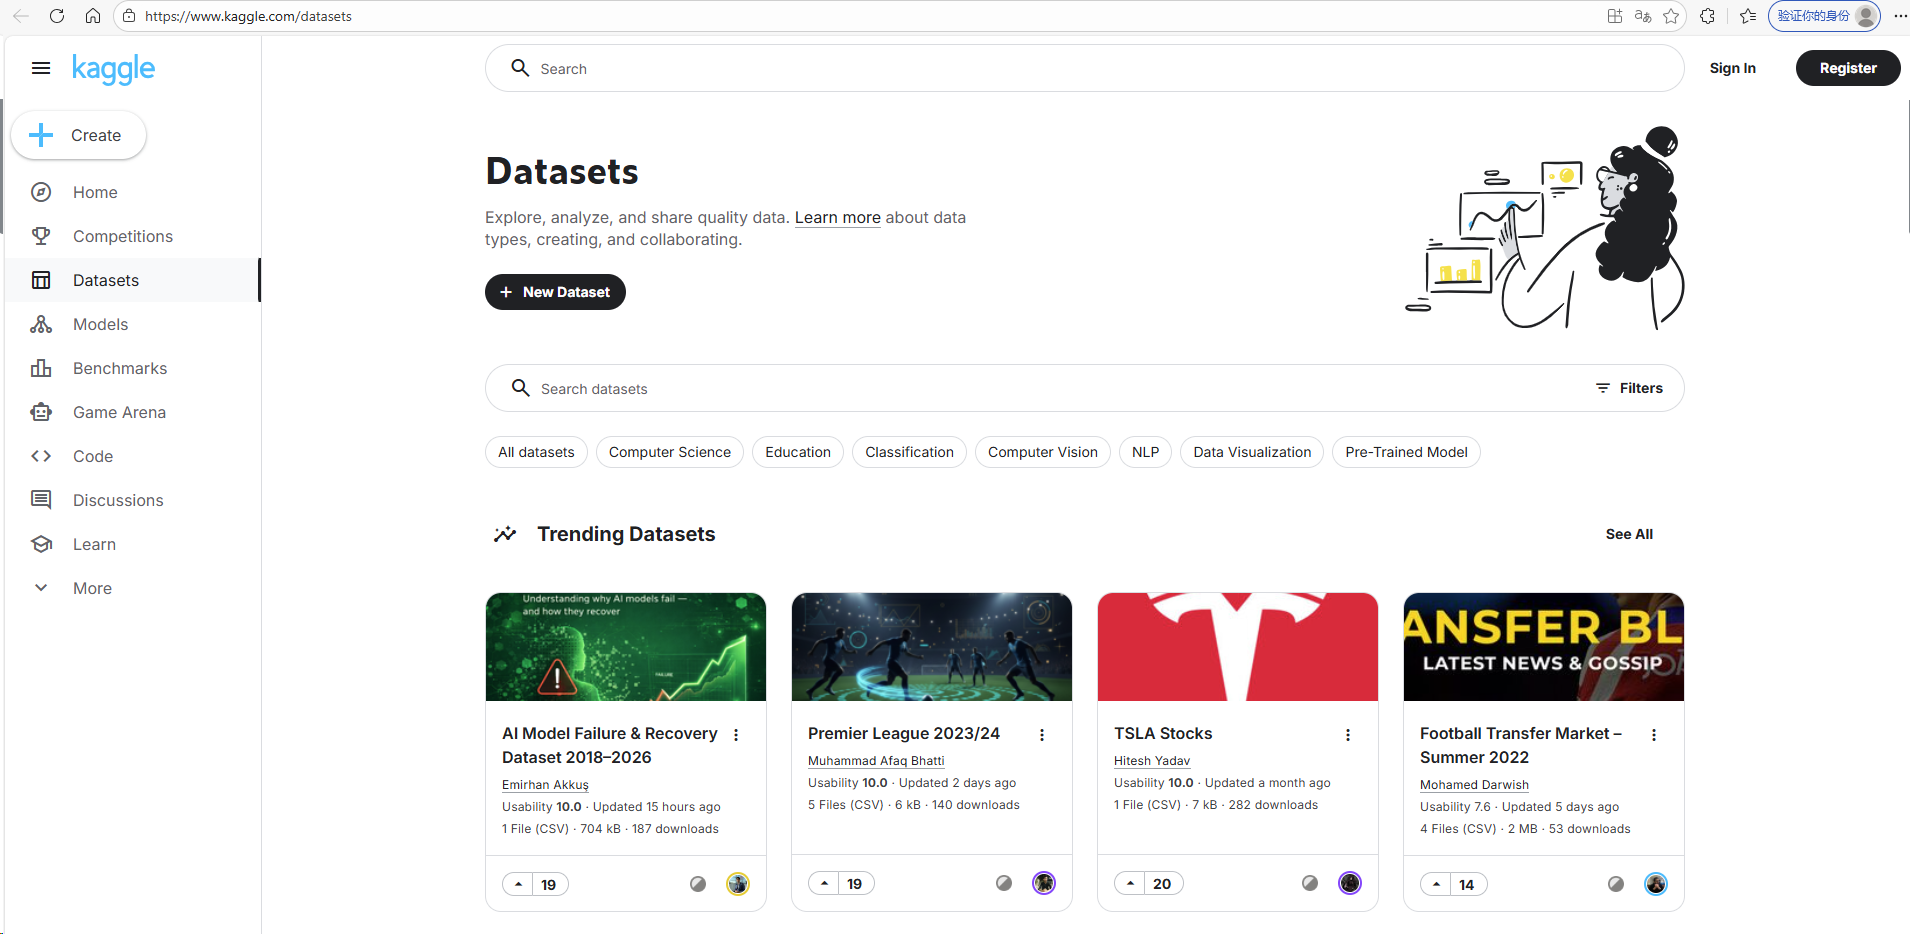Open Football Transfer Market thumbnail
Viewport: 1910px width, 934px height.
coord(1544,647)
